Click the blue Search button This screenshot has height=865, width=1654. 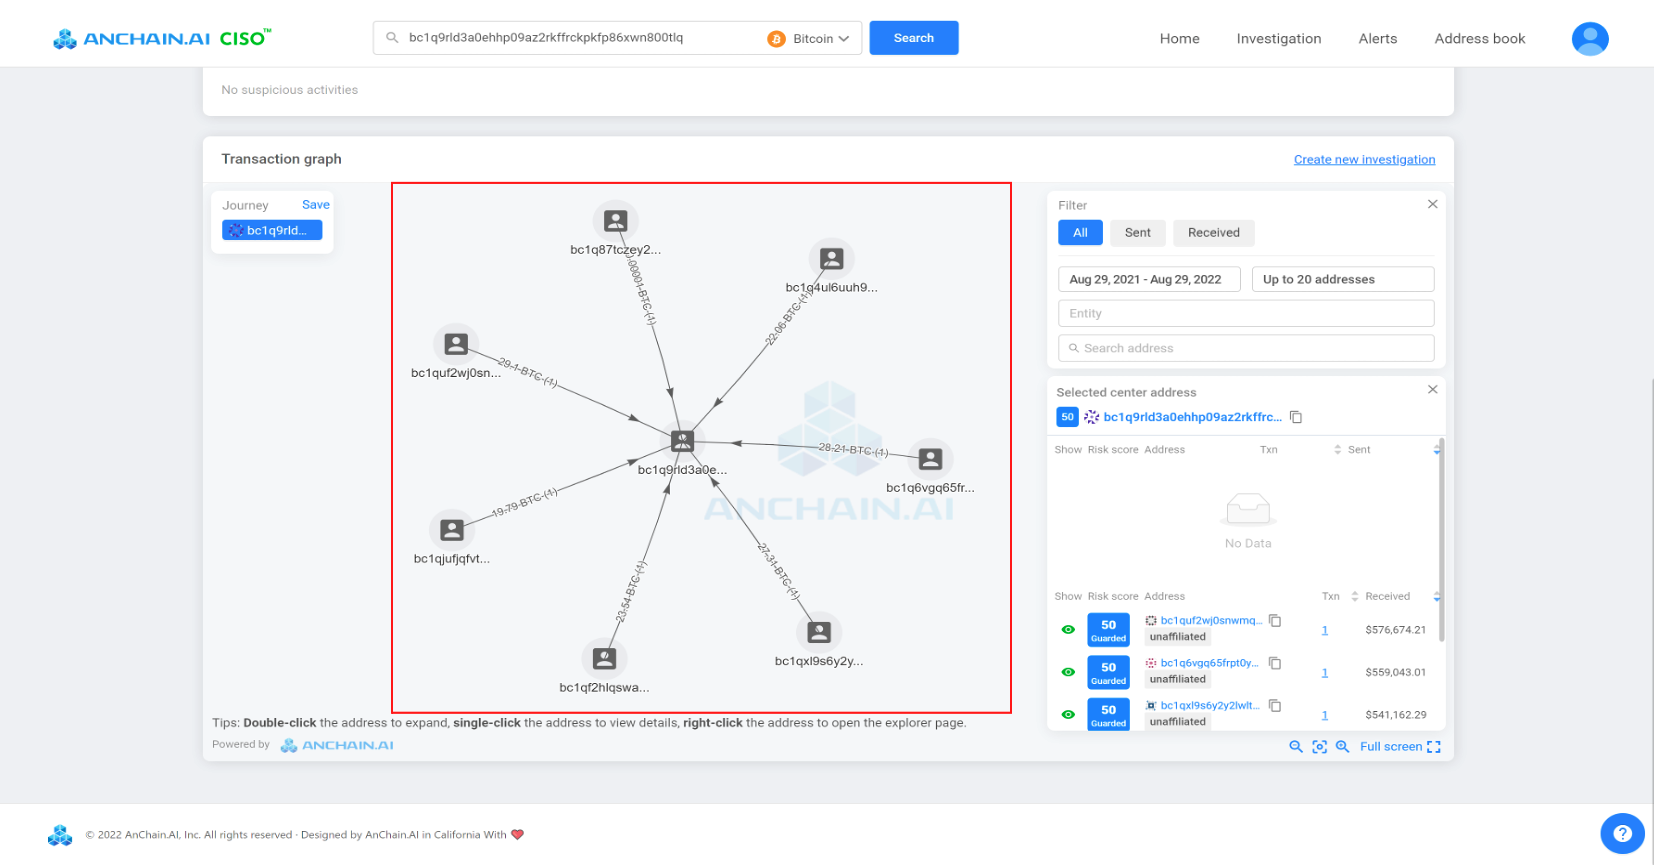pos(914,38)
